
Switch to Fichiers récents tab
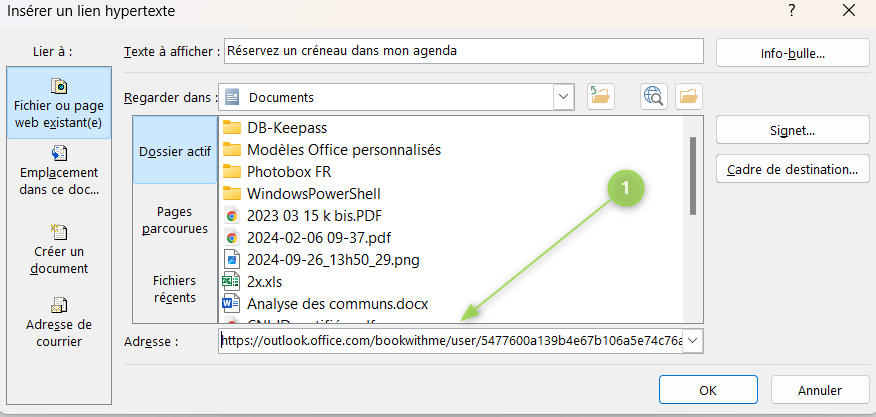coord(175,289)
